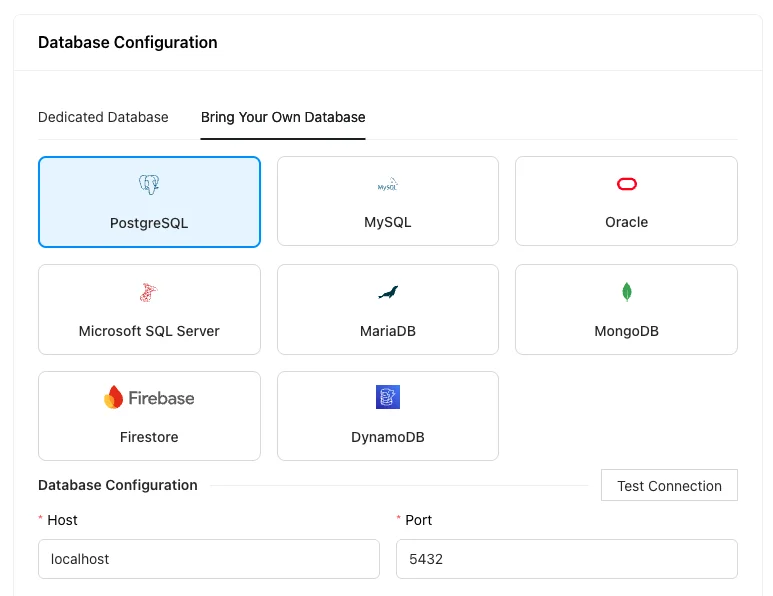Select the Bring Your Own Database tab

coord(283,117)
